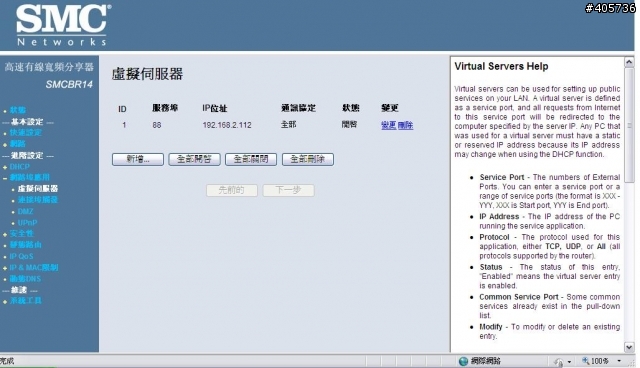Click the greyed 下一步 next button

[x=289, y=190]
